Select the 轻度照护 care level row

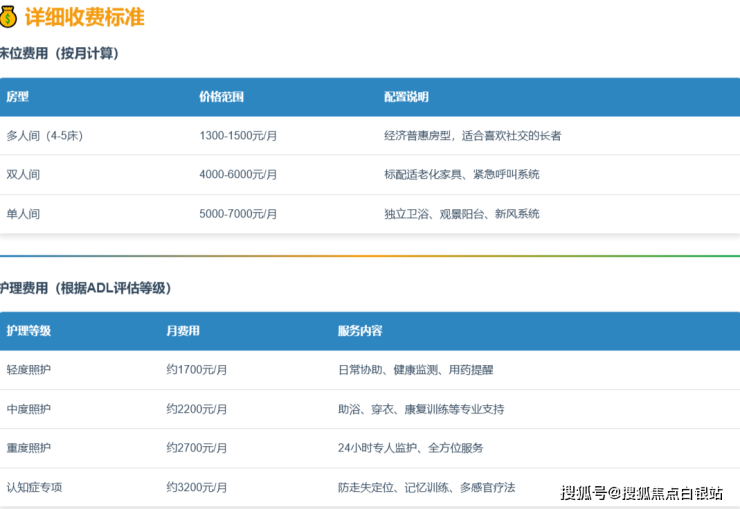[x=28, y=370]
